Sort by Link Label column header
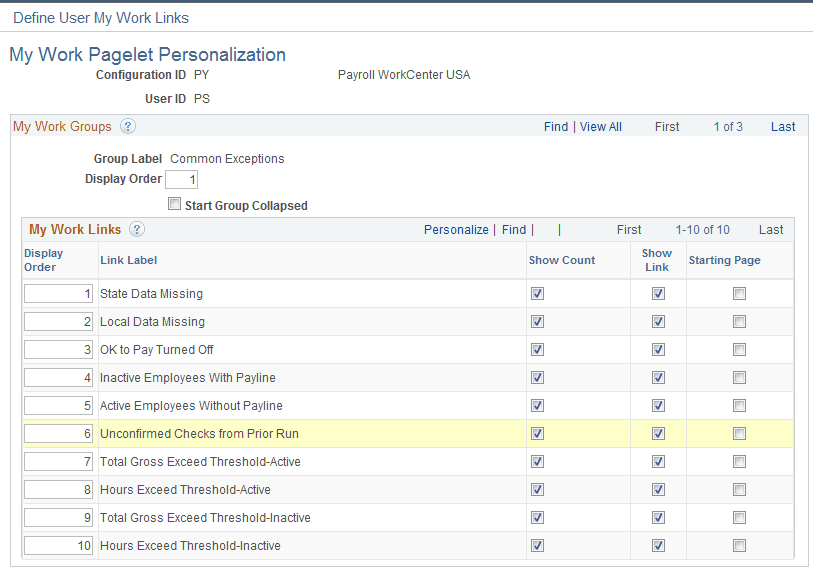This screenshot has height=572, width=813. [129, 260]
